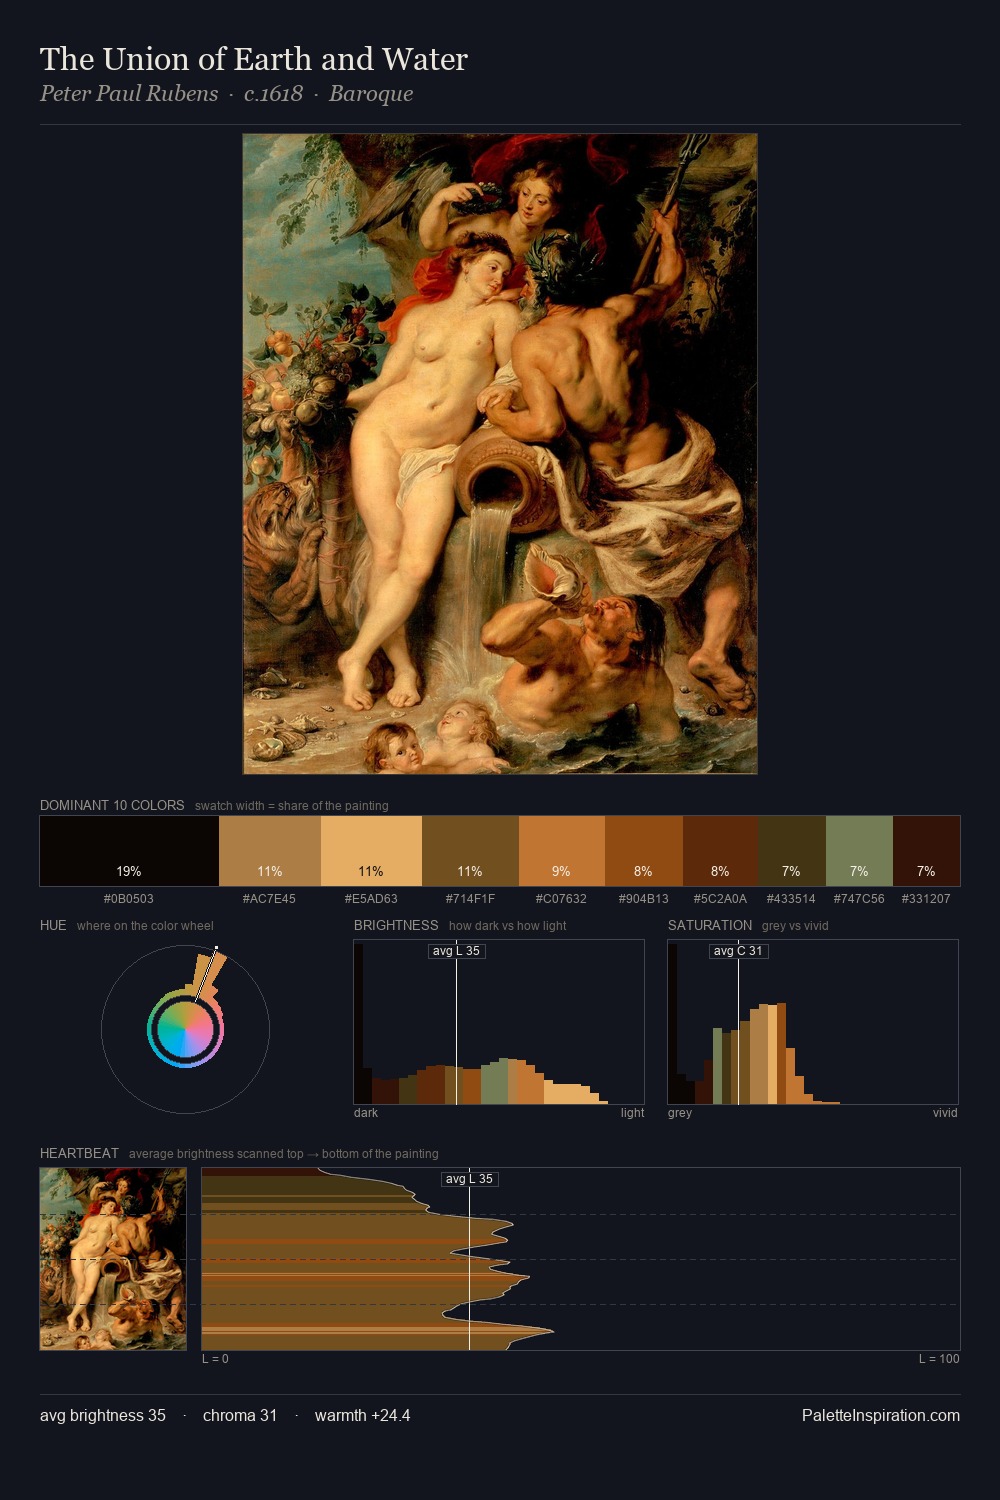Click the HUE section heading
Image resolution: width=1000 pixels, height=1500 pixels.
53,925
